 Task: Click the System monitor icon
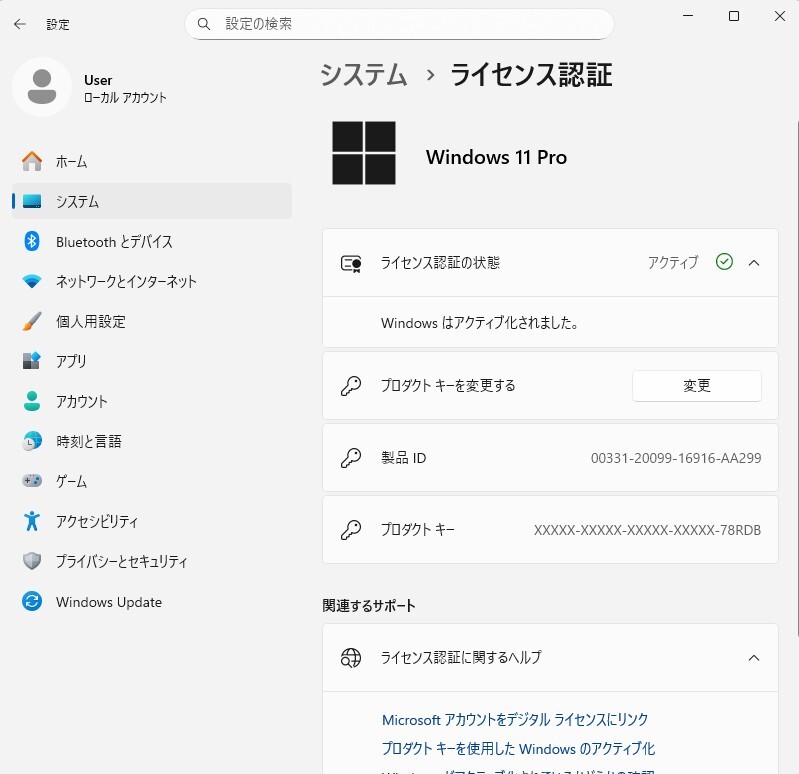pos(32,201)
